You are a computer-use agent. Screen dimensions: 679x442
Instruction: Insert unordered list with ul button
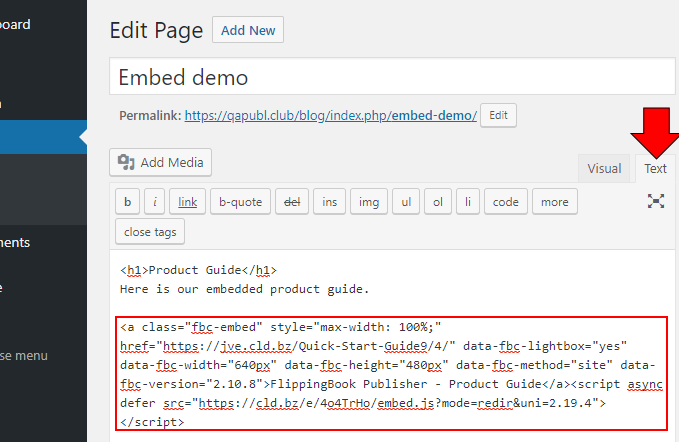point(406,202)
